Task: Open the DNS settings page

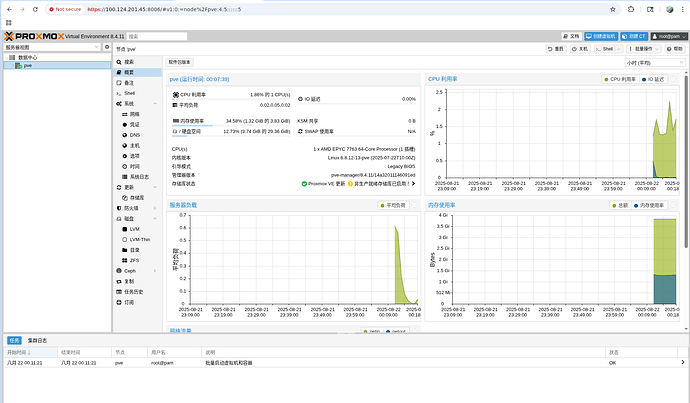Action: coord(135,135)
